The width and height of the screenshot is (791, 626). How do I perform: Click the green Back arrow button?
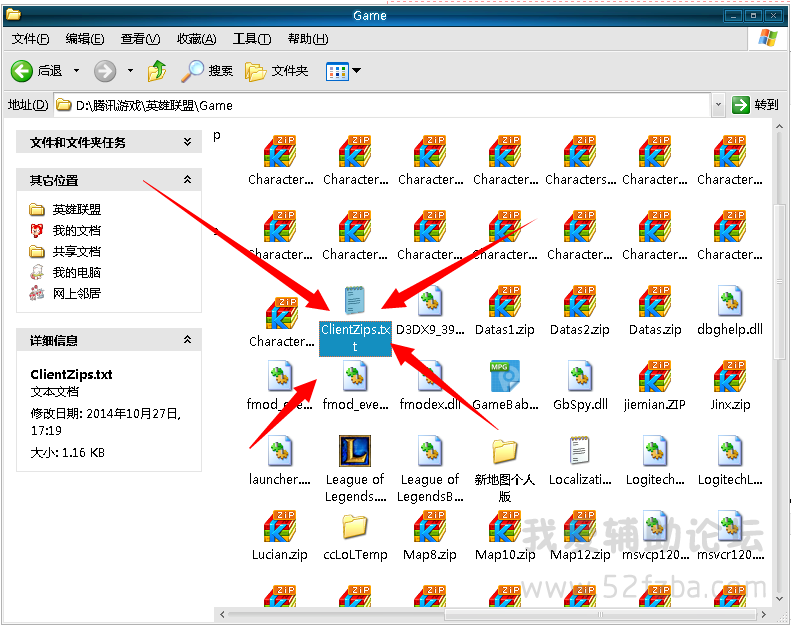coord(22,71)
